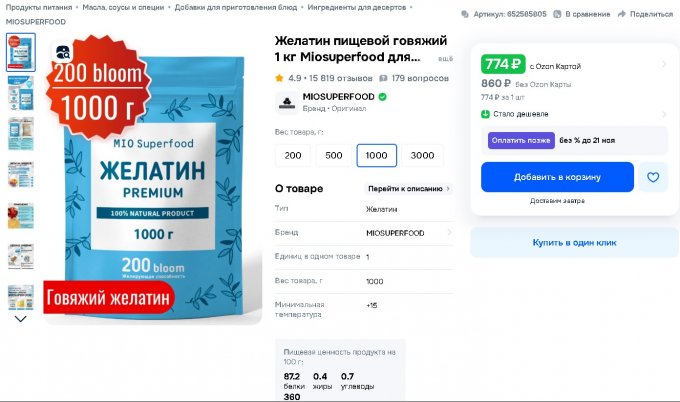
Task: Add product to favorites with heart icon
Action: [x=653, y=177]
